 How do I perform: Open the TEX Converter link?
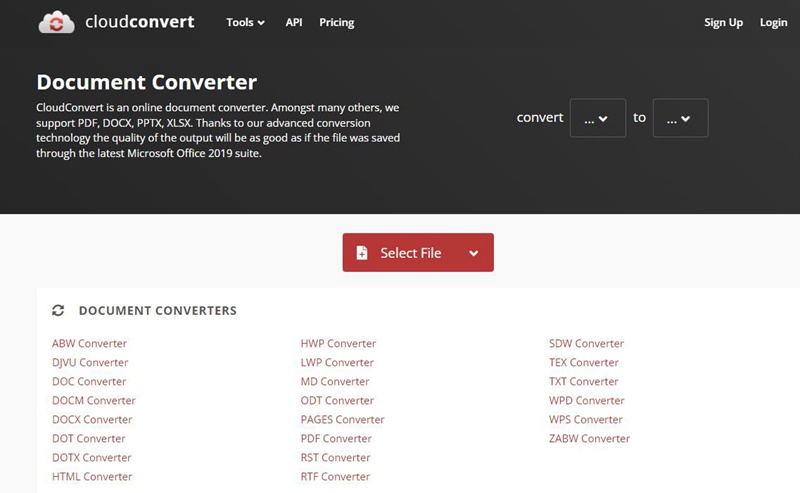(x=584, y=362)
